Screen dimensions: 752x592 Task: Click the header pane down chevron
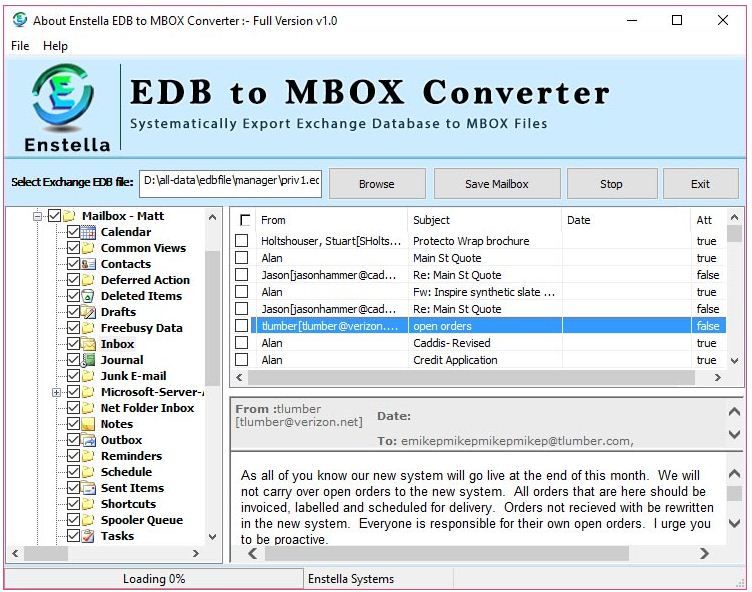(x=734, y=434)
